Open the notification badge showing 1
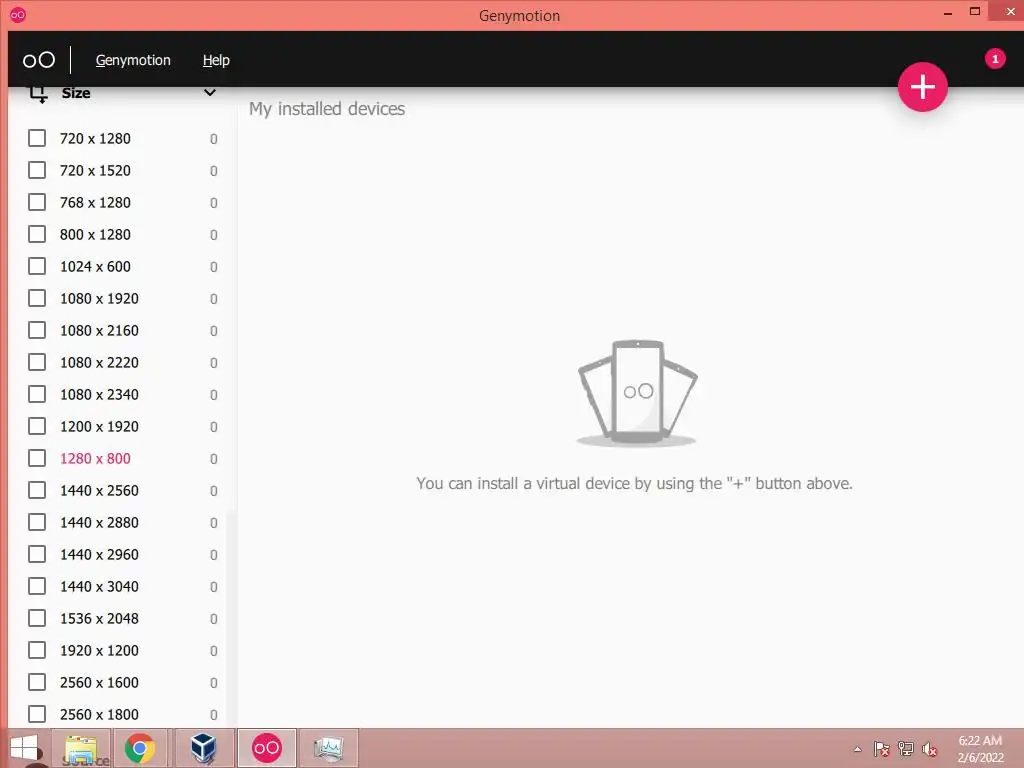This screenshot has width=1024, height=768. (x=995, y=59)
